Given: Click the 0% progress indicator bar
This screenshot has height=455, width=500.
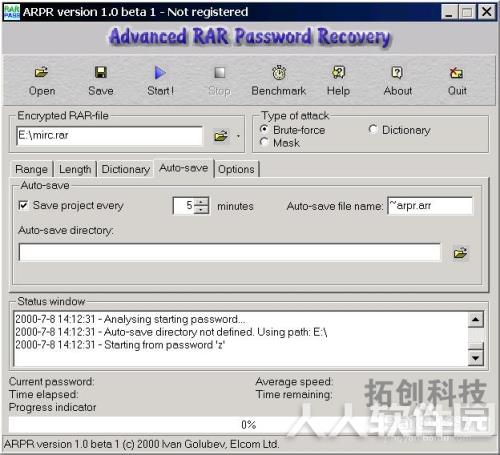Looking at the screenshot, I should point(248,425).
